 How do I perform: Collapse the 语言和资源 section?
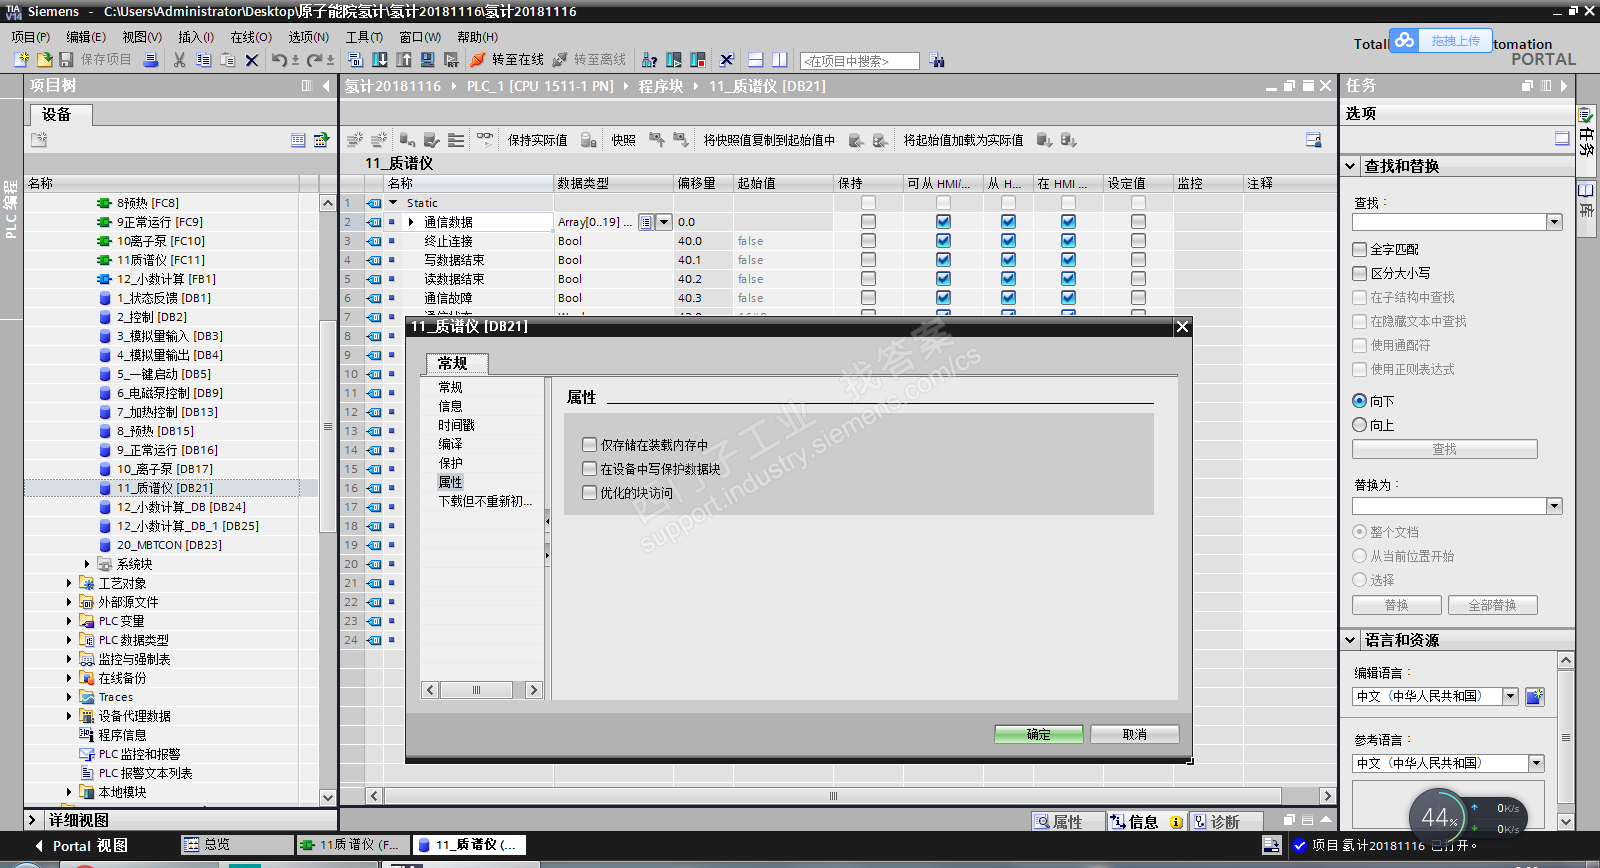1350,640
